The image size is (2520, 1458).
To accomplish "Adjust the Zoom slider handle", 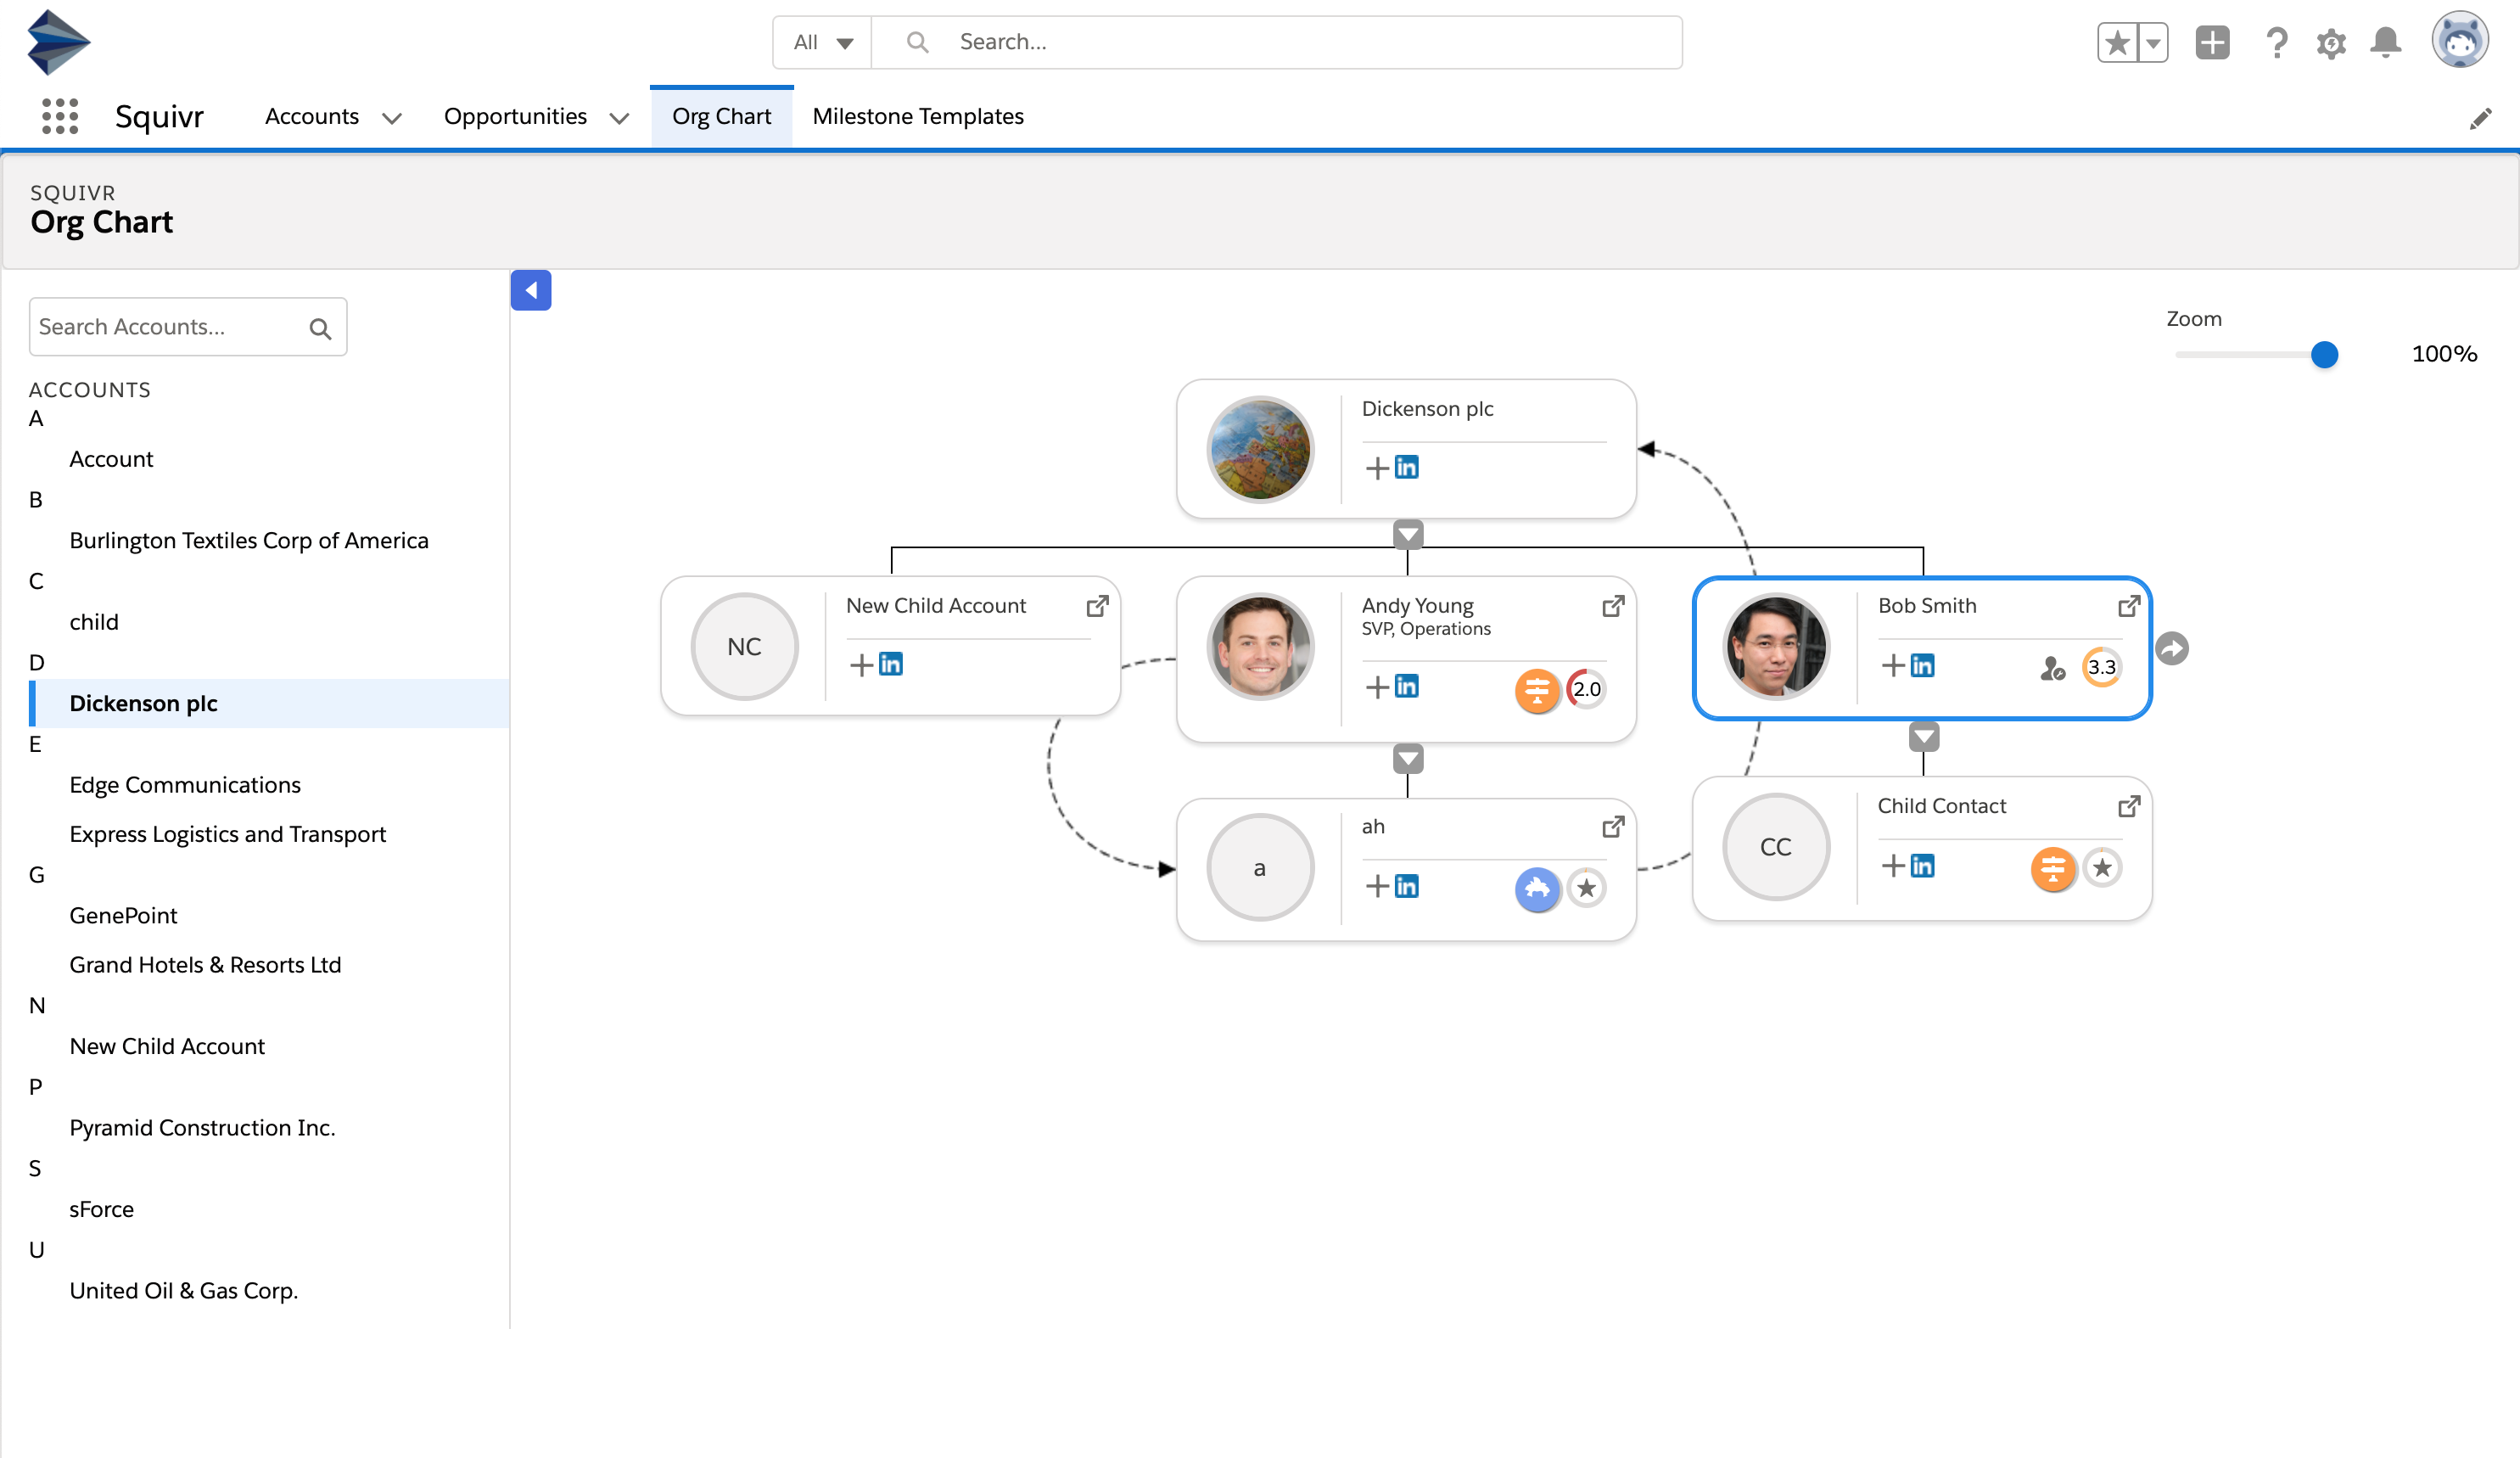I will click(x=2325, y=354).
